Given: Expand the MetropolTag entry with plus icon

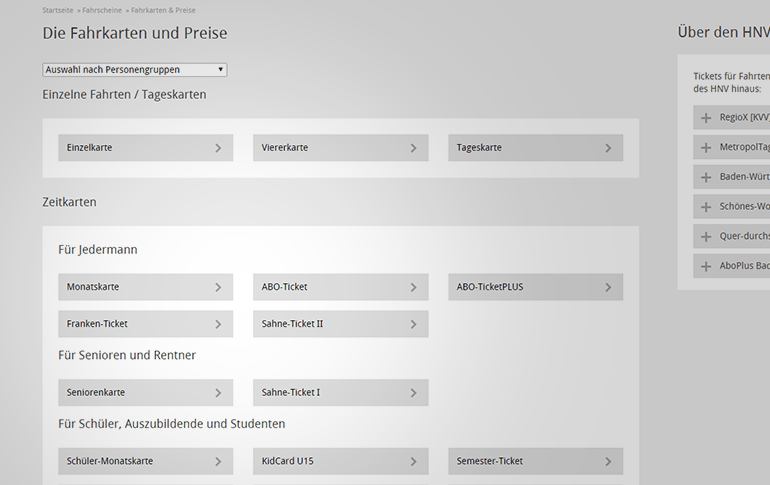Looking at the screenshot, I should click(732, 147).
